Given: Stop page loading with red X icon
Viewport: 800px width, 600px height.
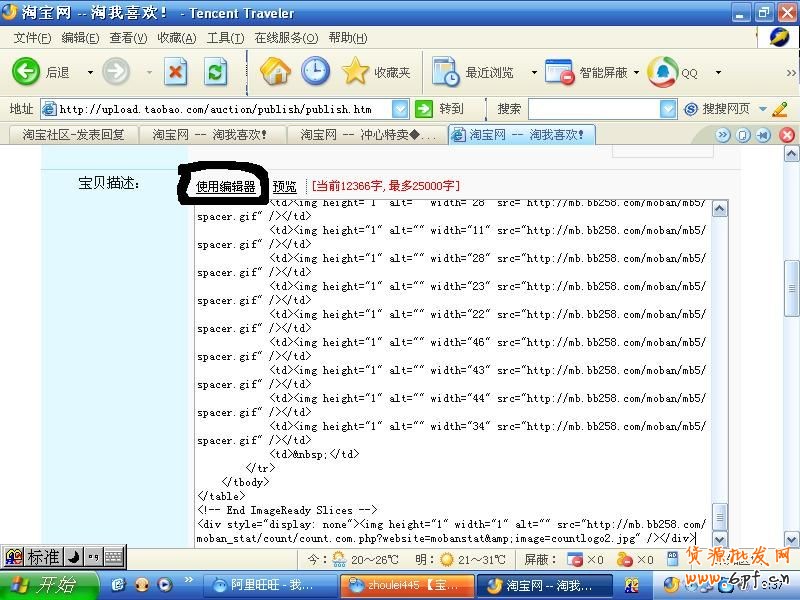Looking at the screenshot, I should tap(176, 72).
